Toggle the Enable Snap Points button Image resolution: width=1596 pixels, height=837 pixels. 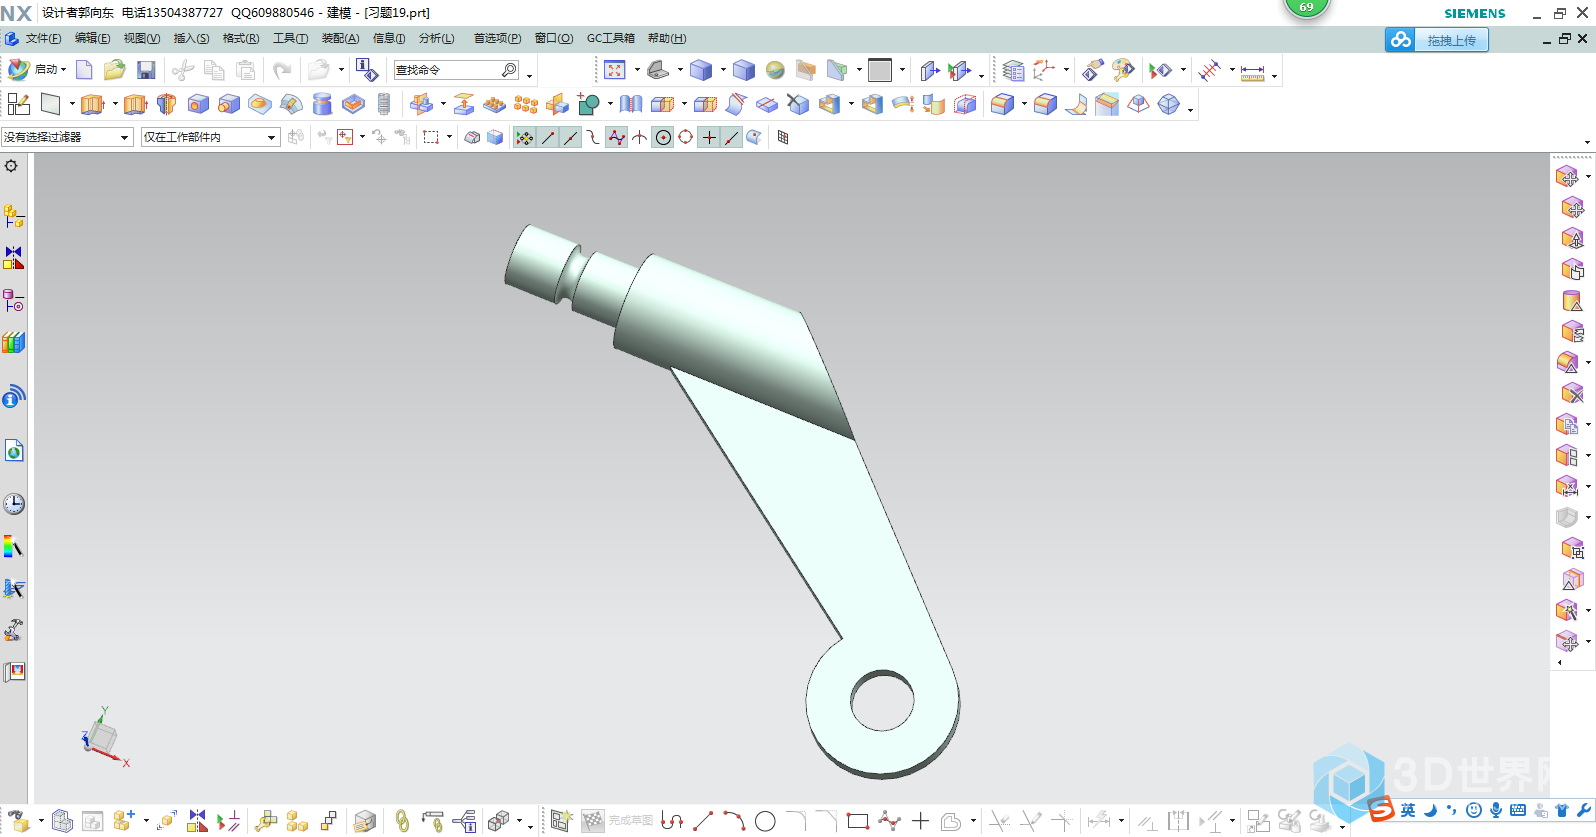tap(525, 137)
